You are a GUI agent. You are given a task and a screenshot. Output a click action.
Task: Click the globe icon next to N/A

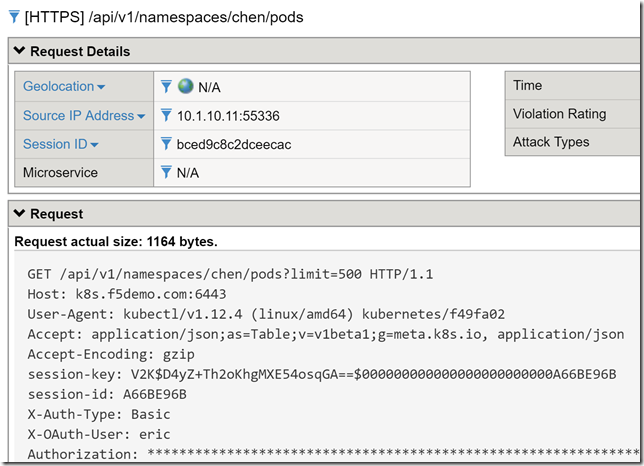tap(185, 87)
